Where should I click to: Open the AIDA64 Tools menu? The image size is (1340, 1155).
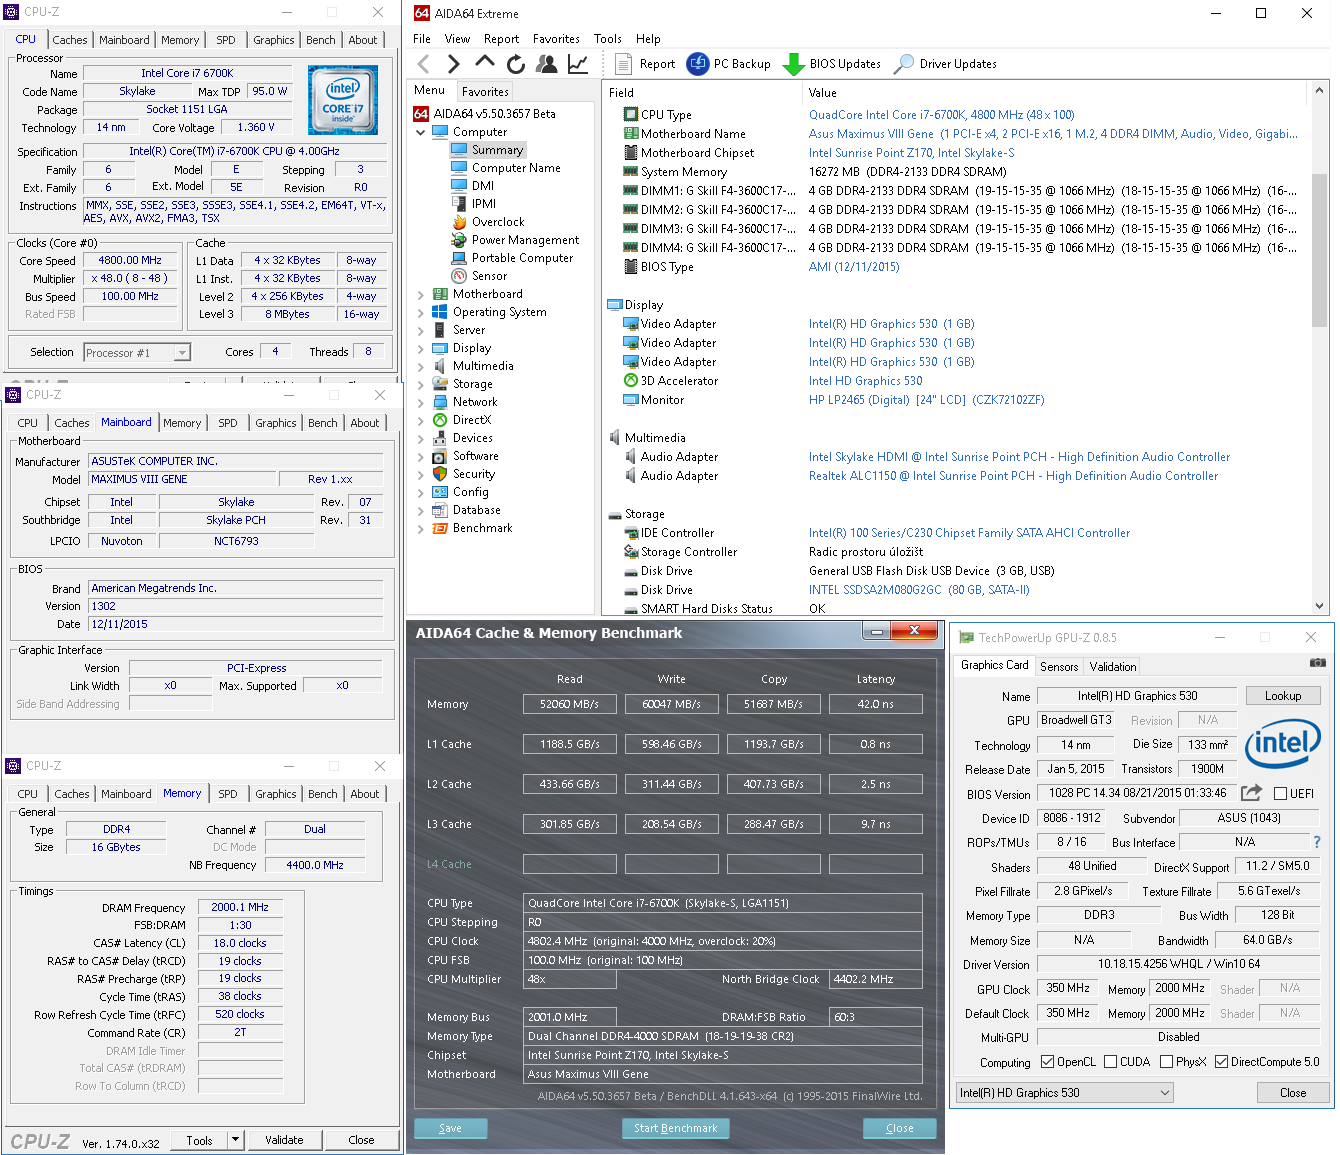[607, 39]
